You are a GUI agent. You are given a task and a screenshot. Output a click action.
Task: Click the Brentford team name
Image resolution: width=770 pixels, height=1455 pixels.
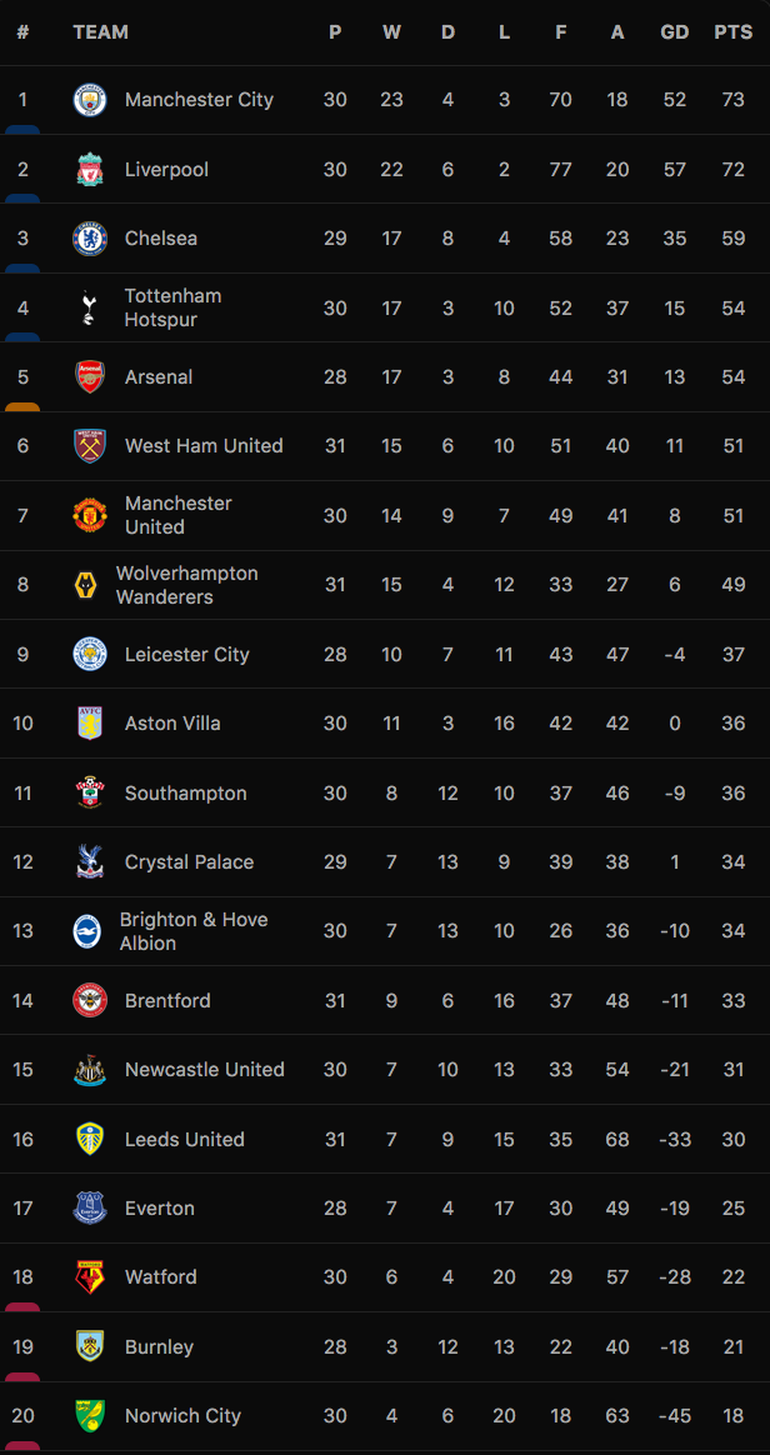point(168,1000)
